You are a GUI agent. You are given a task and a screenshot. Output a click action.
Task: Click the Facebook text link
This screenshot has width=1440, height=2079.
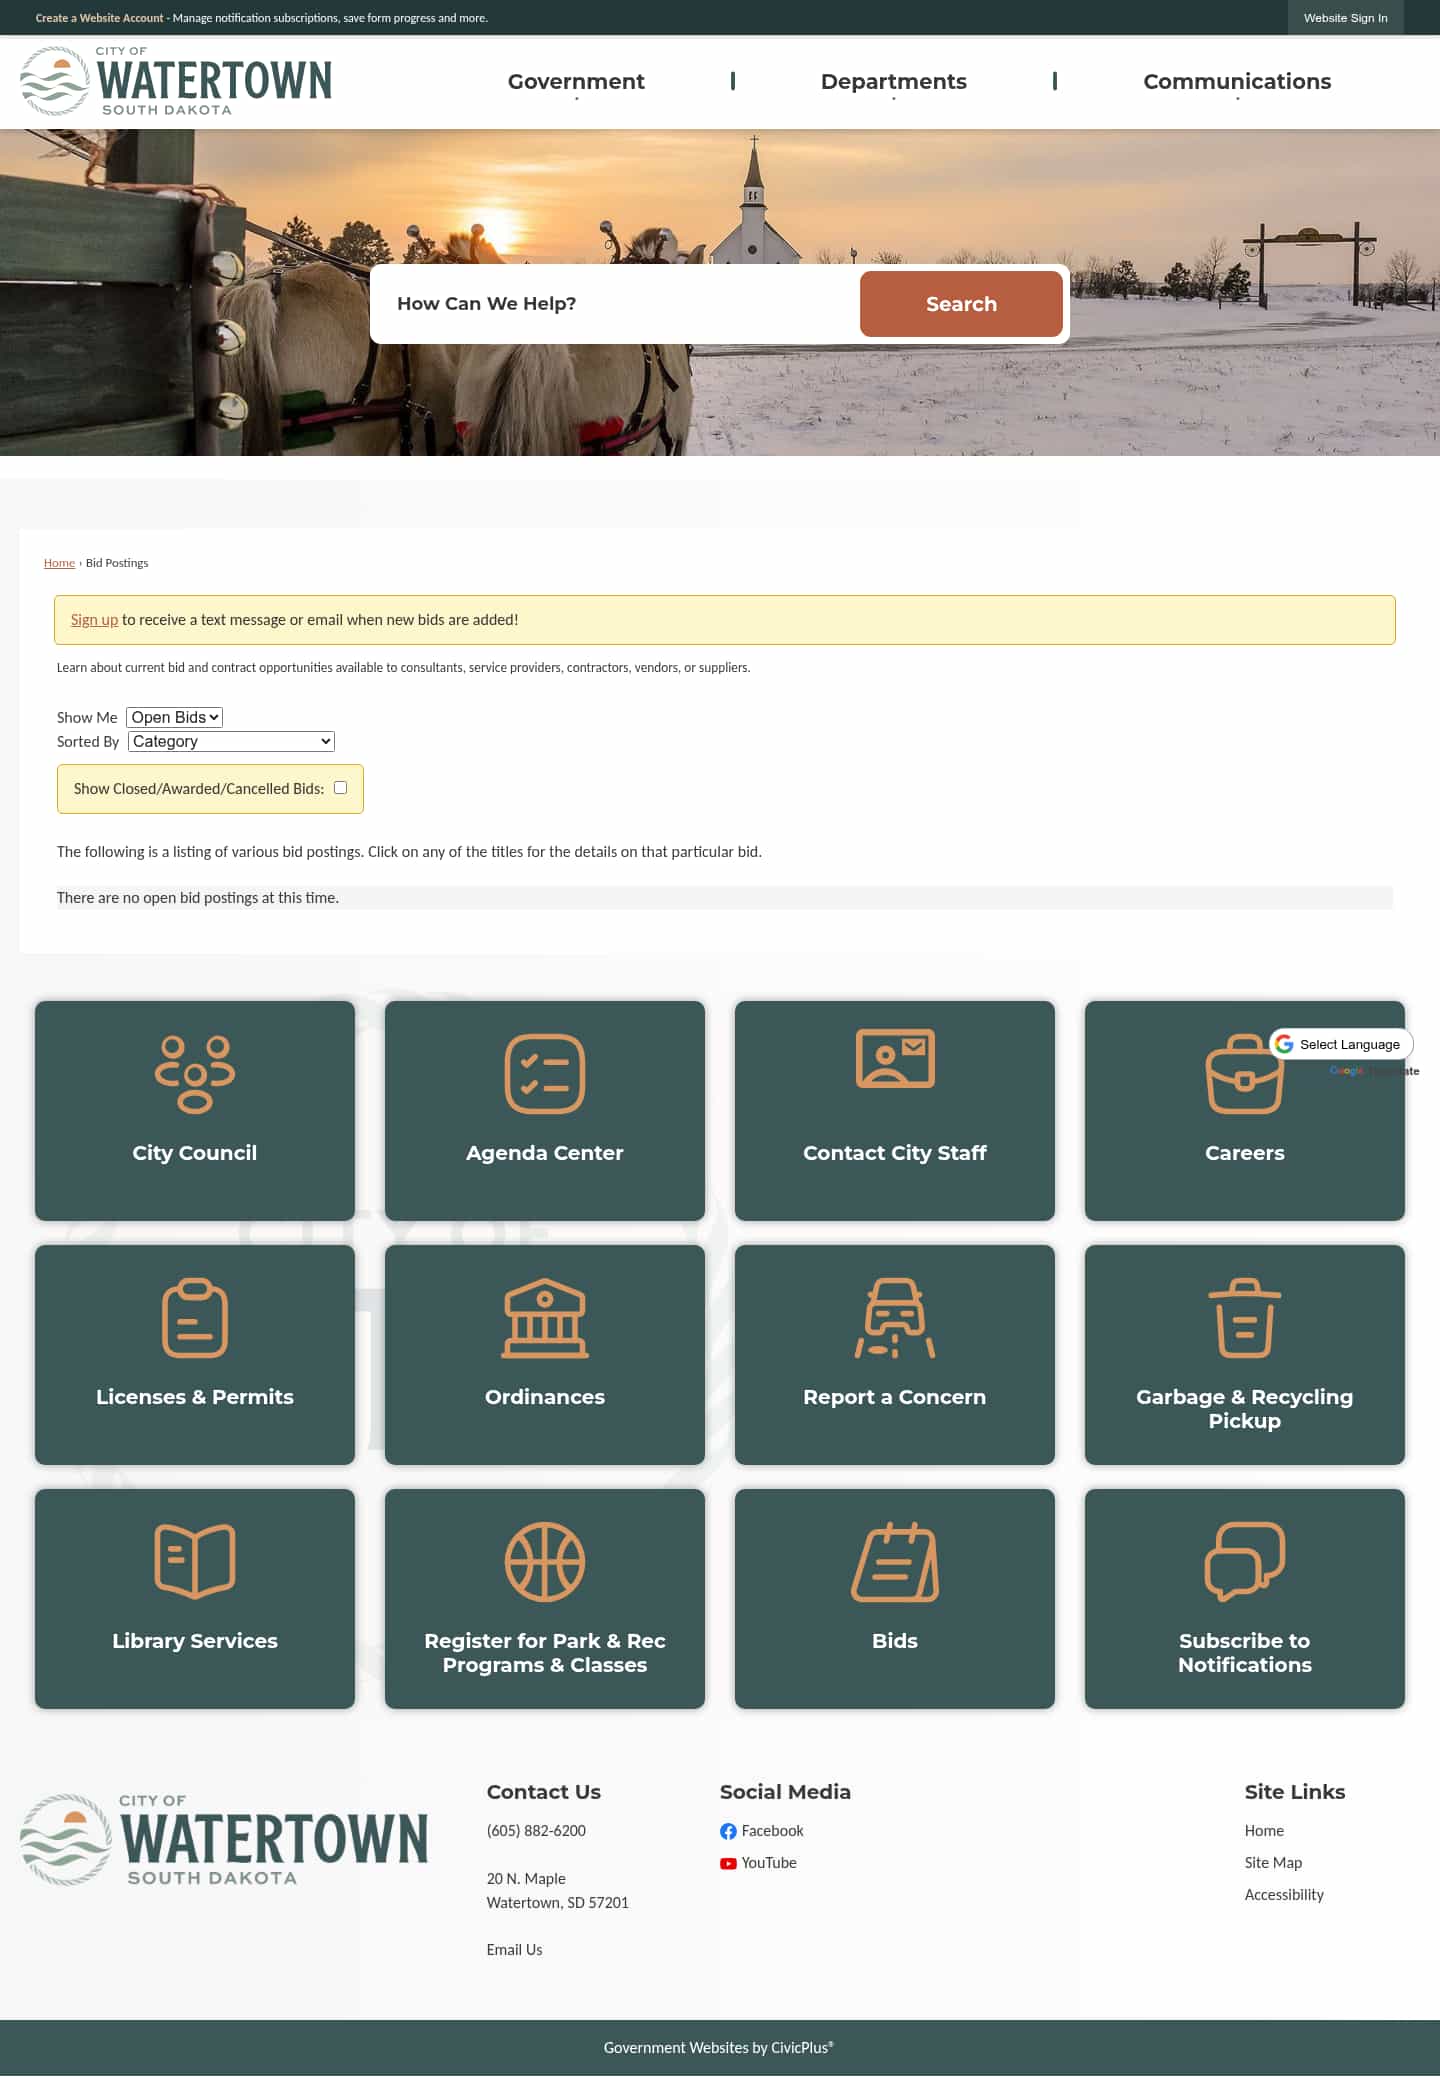pos(772,1831)
